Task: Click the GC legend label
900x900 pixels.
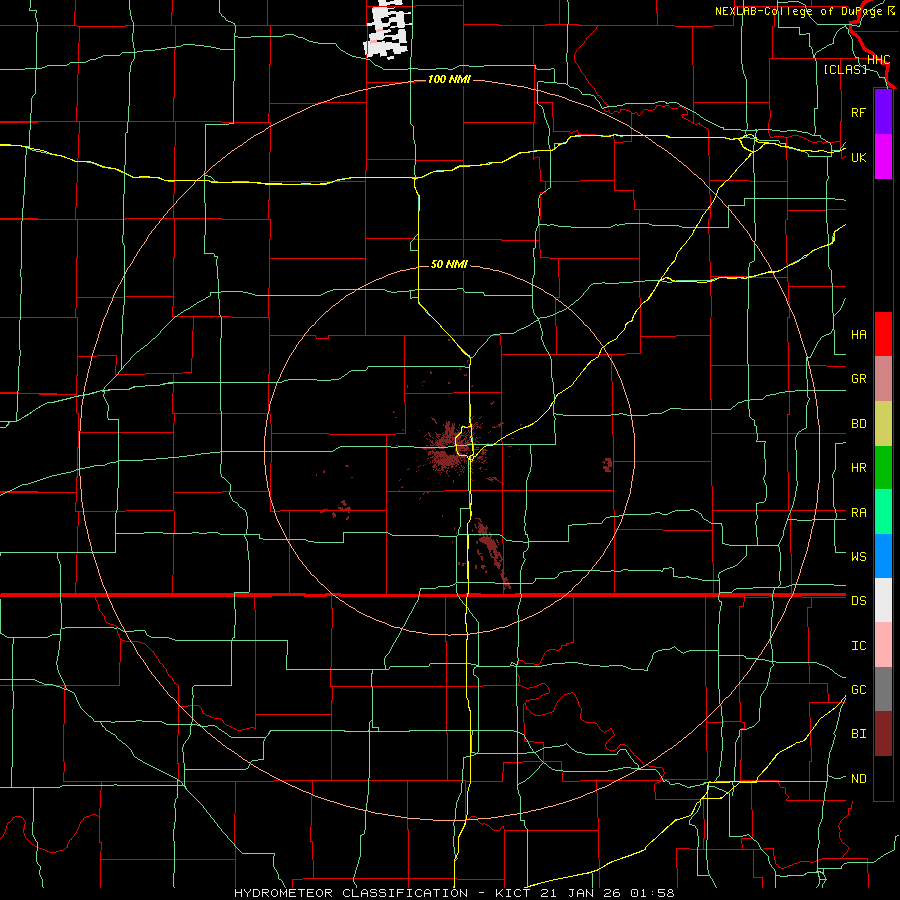Action: [858, 689]
